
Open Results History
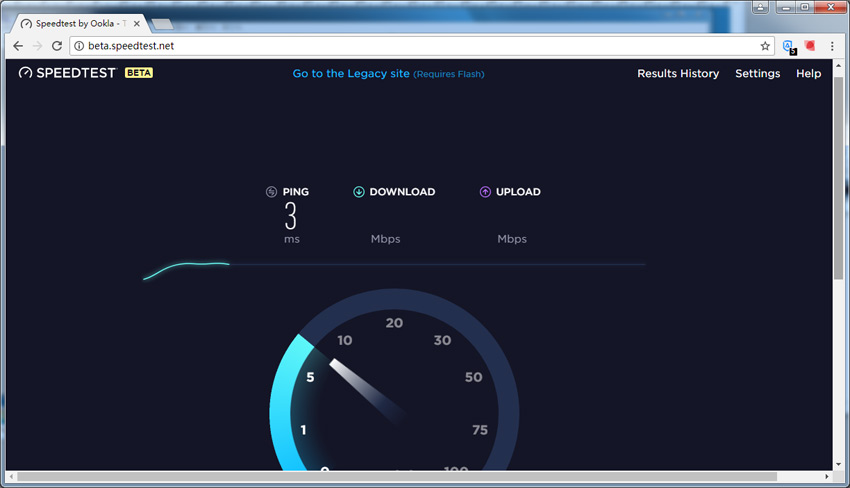coord(678,74)
